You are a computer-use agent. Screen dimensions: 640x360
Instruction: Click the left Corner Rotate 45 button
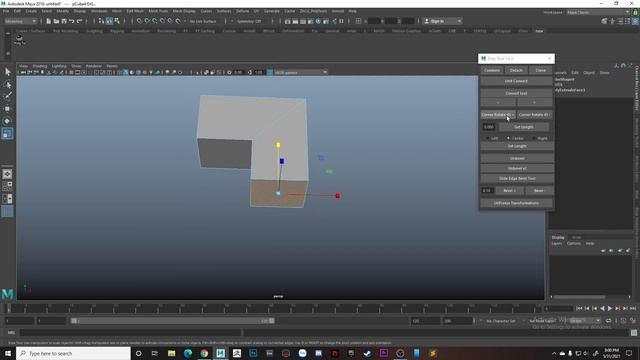pos(498,115)
